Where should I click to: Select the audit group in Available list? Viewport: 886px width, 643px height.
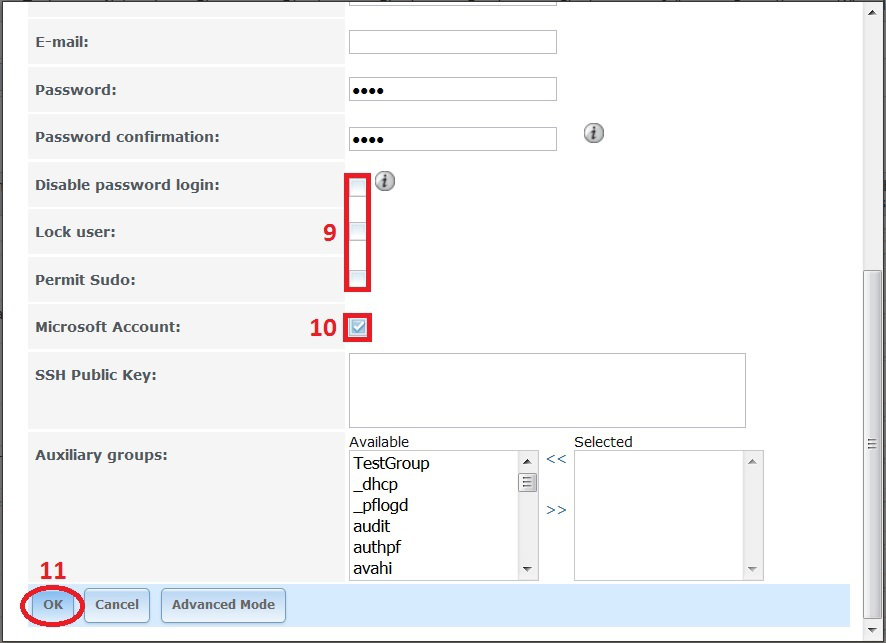coord(372,526)
